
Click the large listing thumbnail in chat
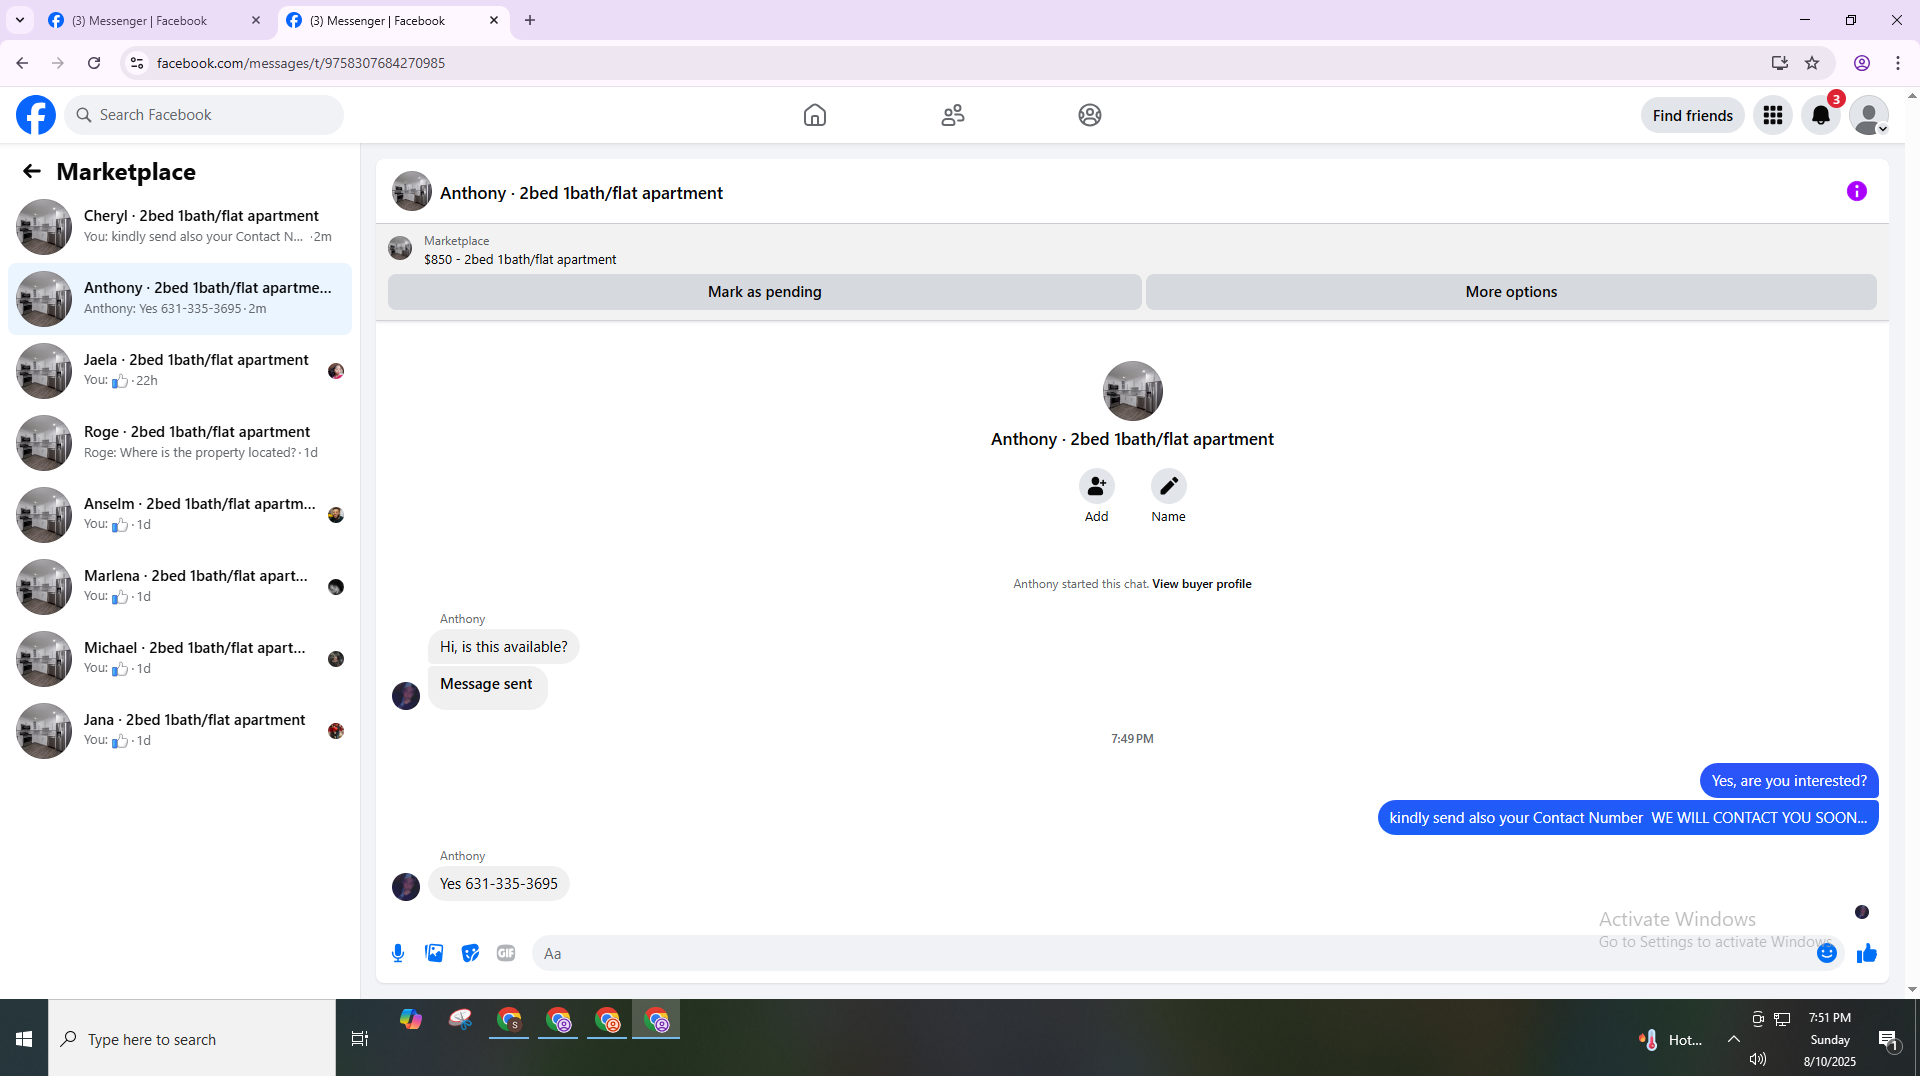click(1132, 391)
